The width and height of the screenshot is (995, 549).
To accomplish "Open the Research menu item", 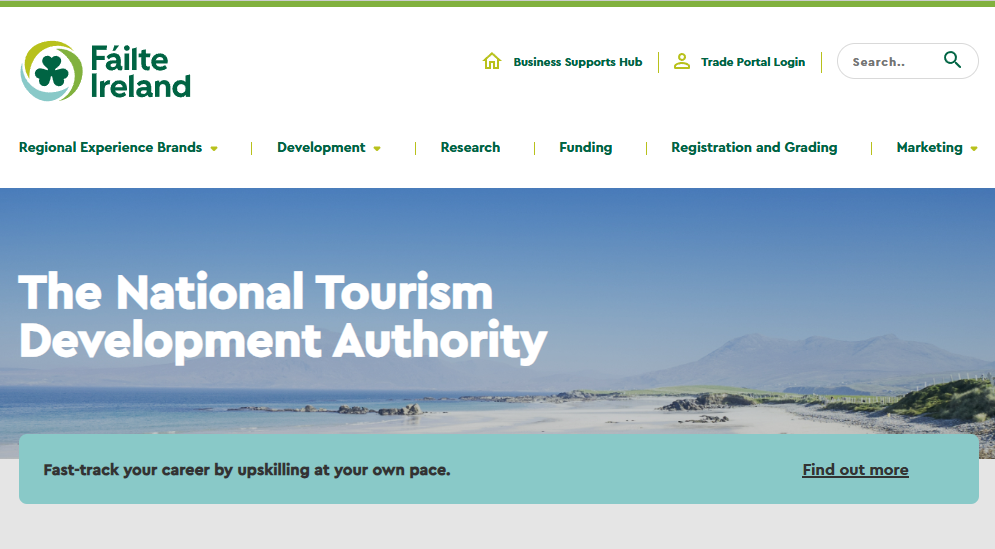I will (x=470, y=147).
